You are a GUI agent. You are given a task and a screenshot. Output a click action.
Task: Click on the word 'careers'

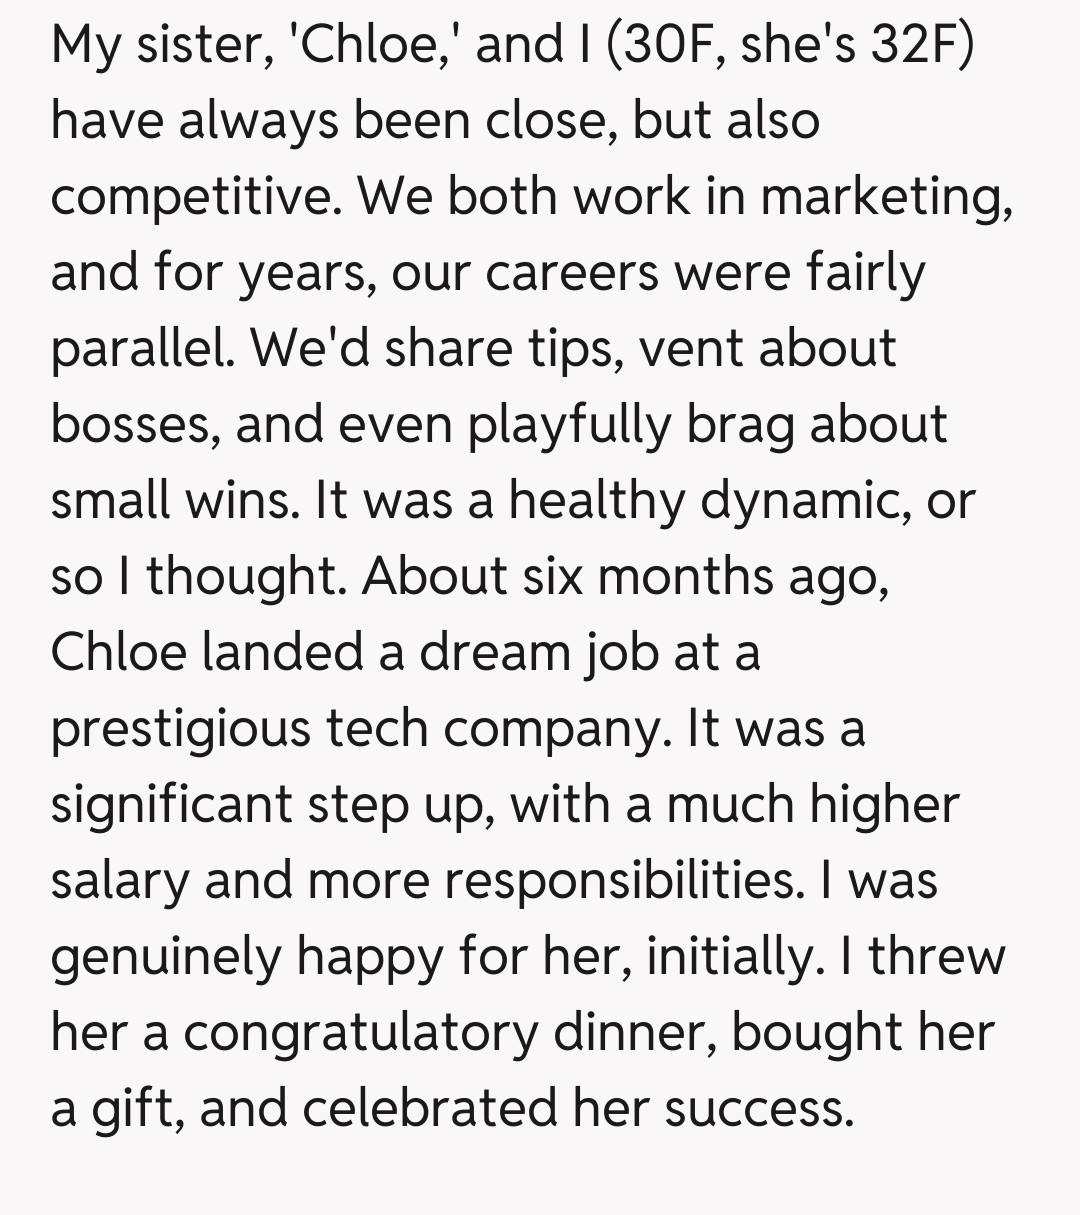coord(565,273)
